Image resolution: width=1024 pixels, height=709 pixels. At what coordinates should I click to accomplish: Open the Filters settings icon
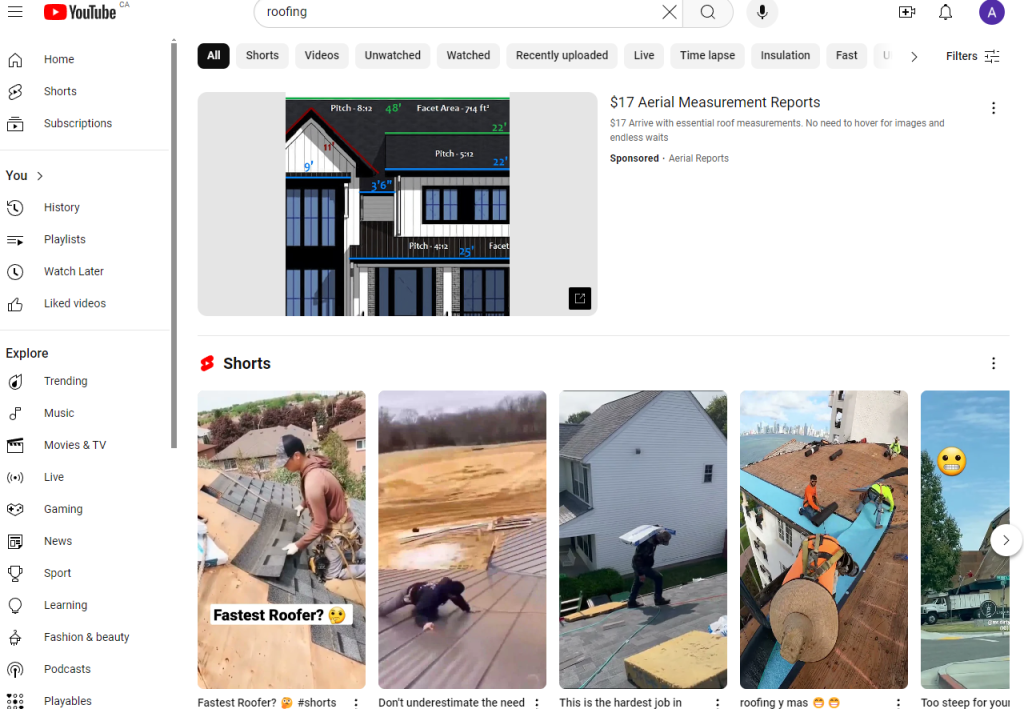[x=992, y=56]
